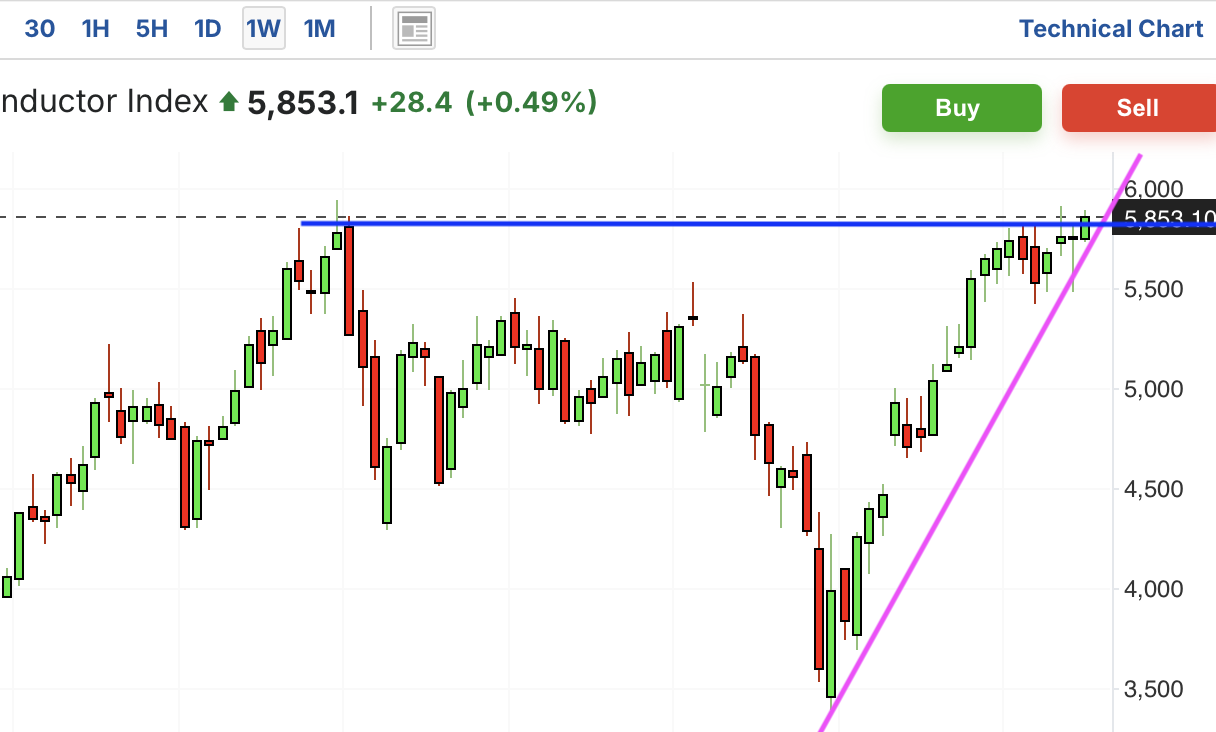The width and height of the screenshot is (1216, 732).
Task: Select the 1D timeframe
Action: click(x=207, y=29)
